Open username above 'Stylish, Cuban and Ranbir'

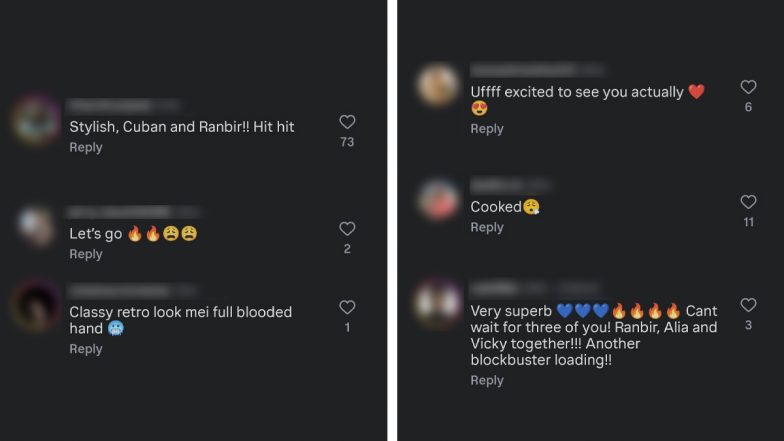coord(110,106)
